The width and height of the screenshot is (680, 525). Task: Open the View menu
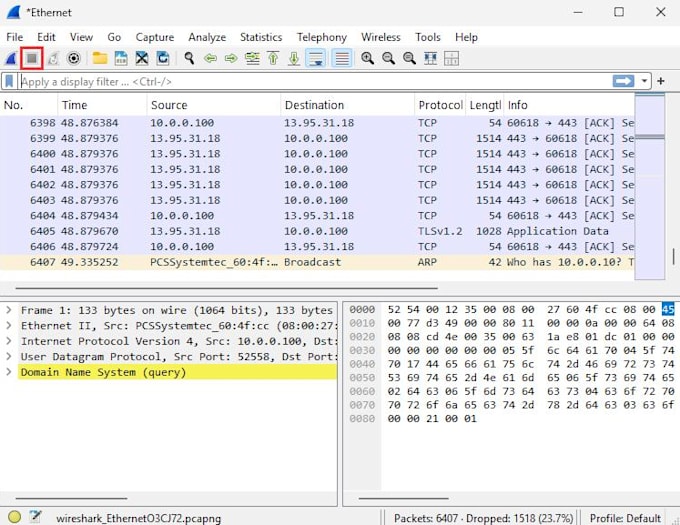(x=81, y=37)
